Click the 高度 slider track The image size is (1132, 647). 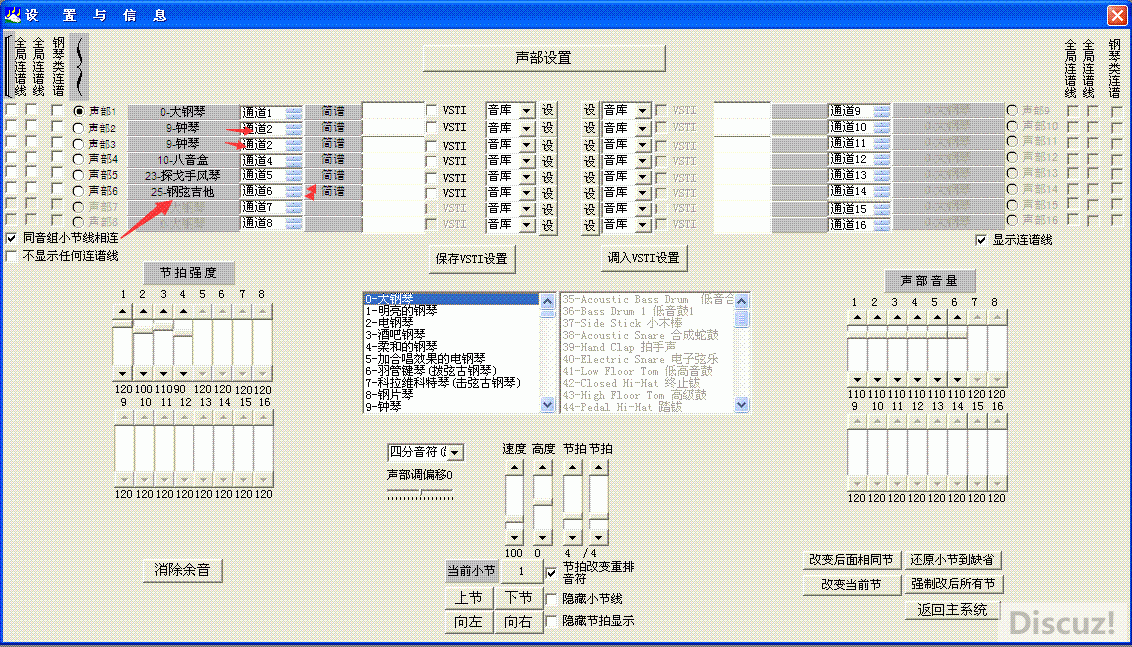[543, 502]
